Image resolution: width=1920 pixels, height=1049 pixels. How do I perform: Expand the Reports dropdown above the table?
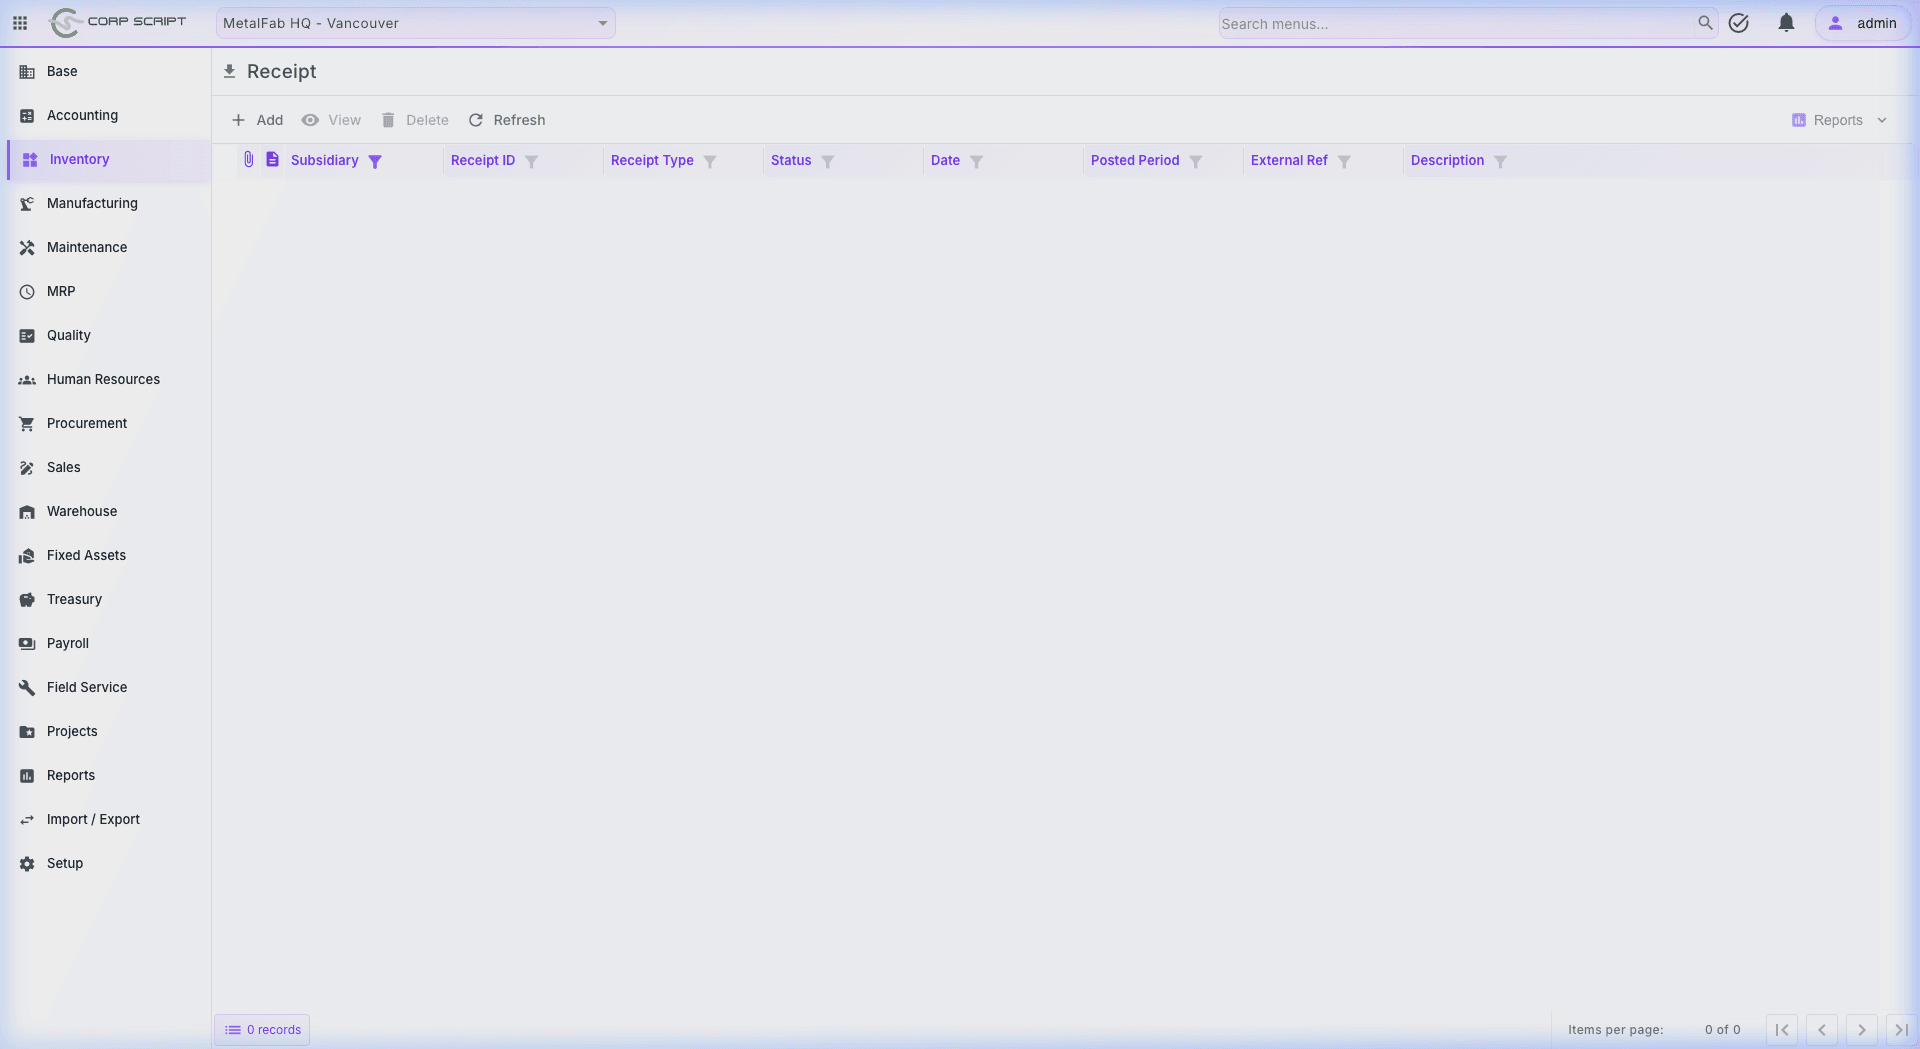pos(1839,119)
